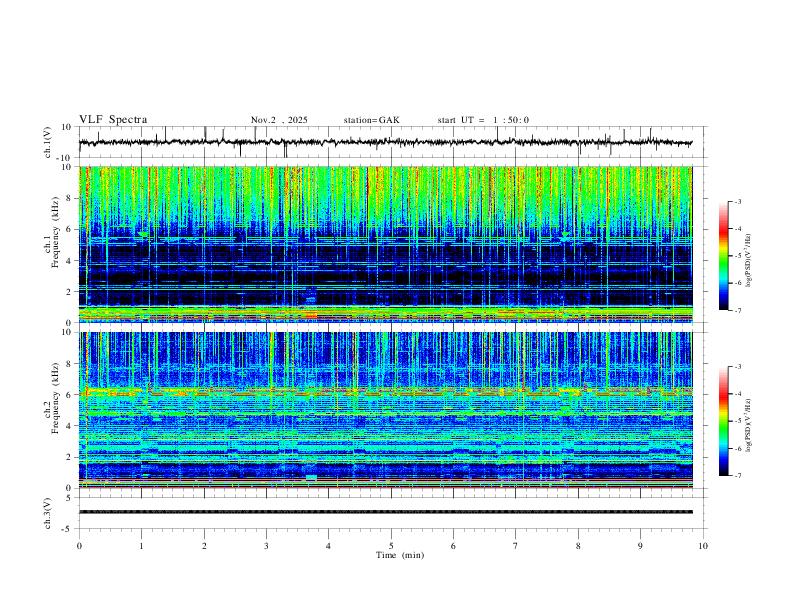Screen dimensions: 792x612
Task: Click the 'Nov.2 , 2025' date label
Action: tap(279, 120)
